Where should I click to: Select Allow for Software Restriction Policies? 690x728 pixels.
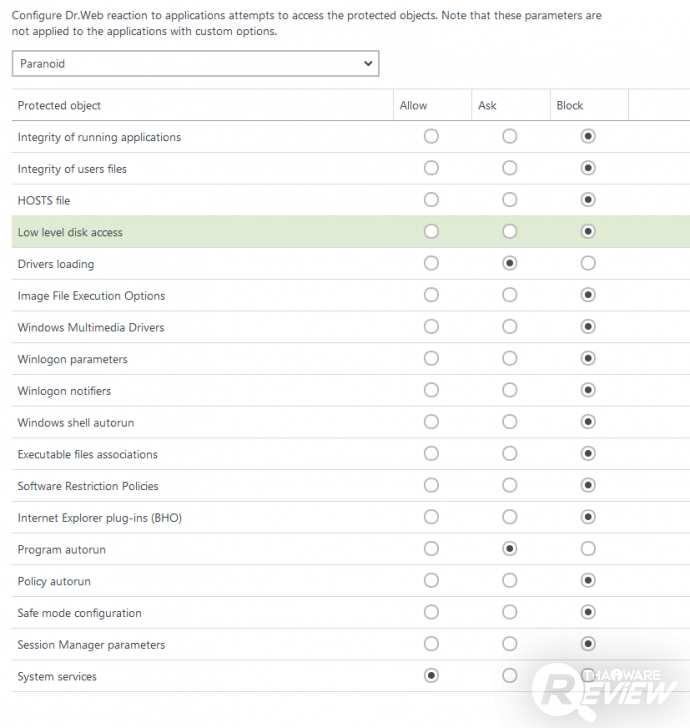tap(431, 486)
